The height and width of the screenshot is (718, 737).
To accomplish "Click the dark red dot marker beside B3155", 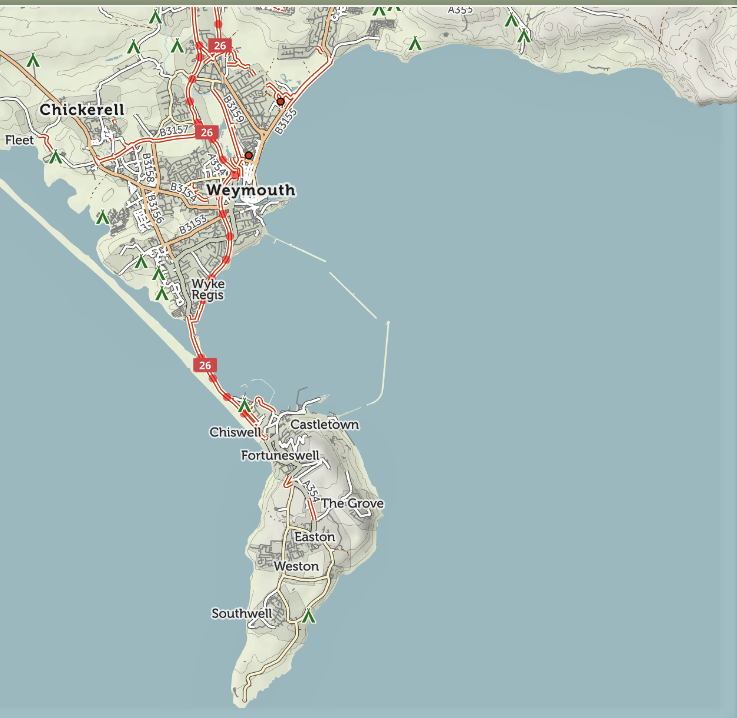I will click(x=280, y=101).
